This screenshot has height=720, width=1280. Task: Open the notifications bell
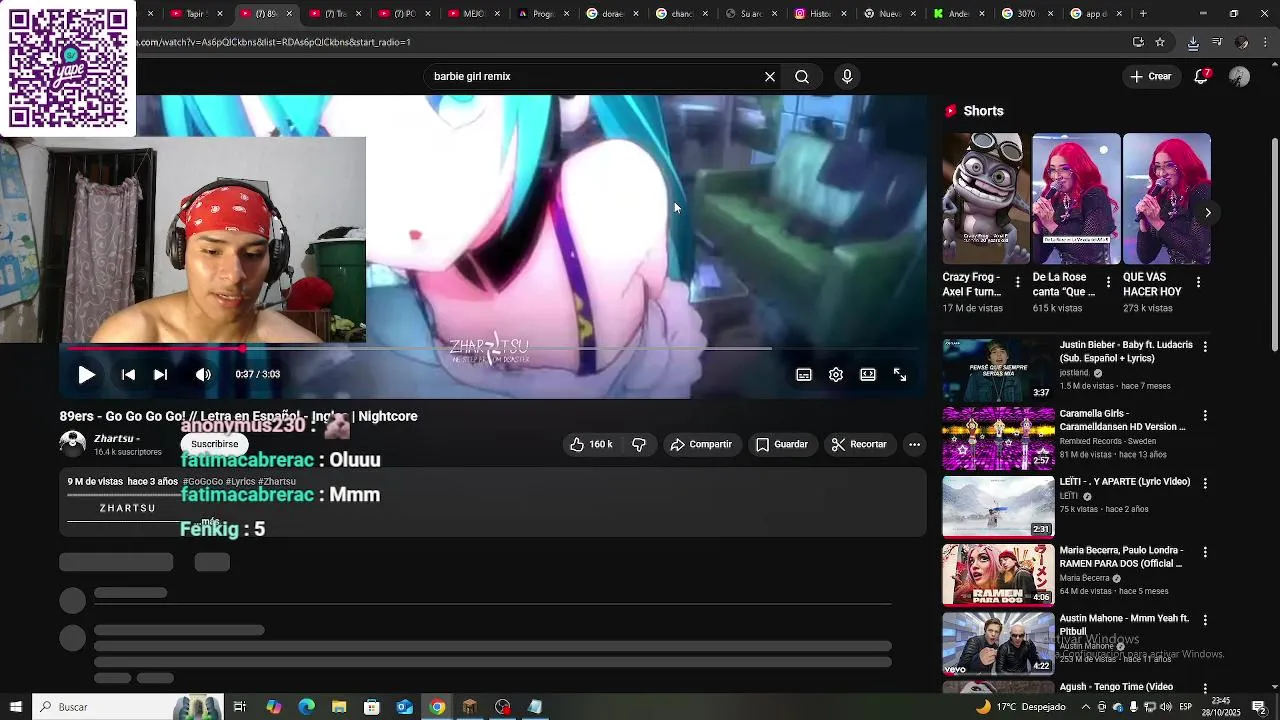coord(1202,76)
